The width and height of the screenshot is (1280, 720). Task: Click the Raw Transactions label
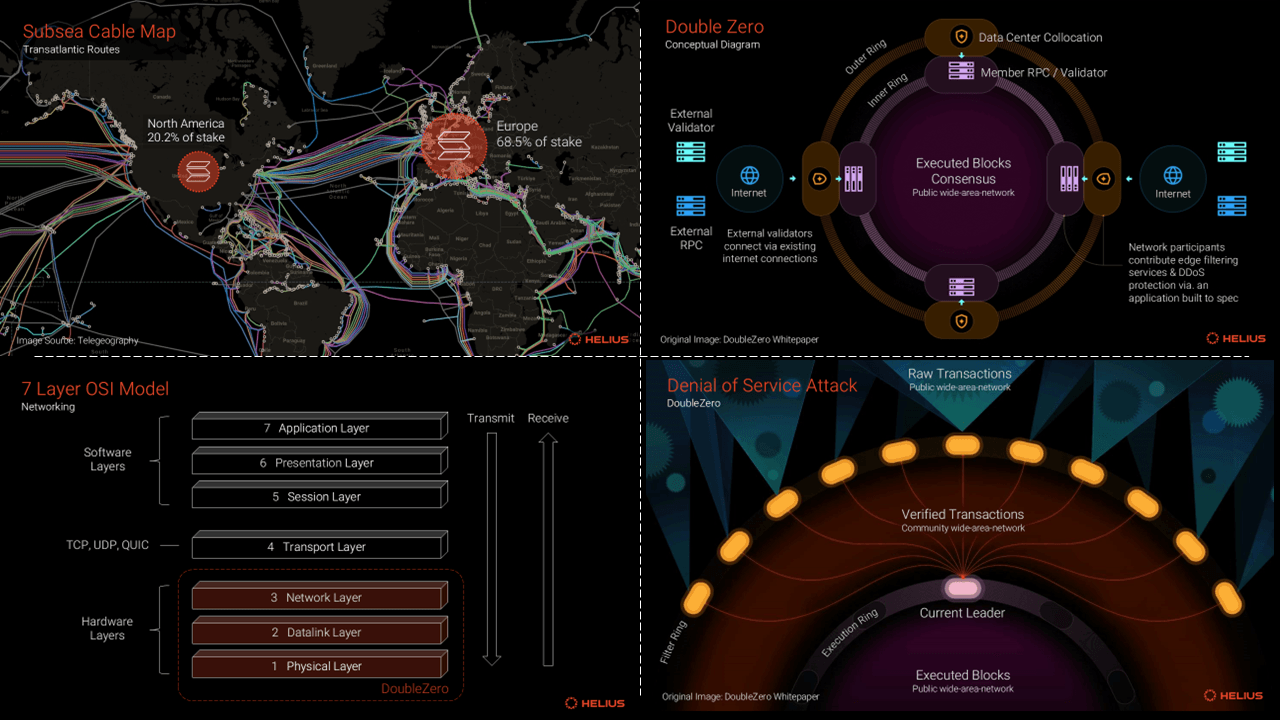click(960, 374)
